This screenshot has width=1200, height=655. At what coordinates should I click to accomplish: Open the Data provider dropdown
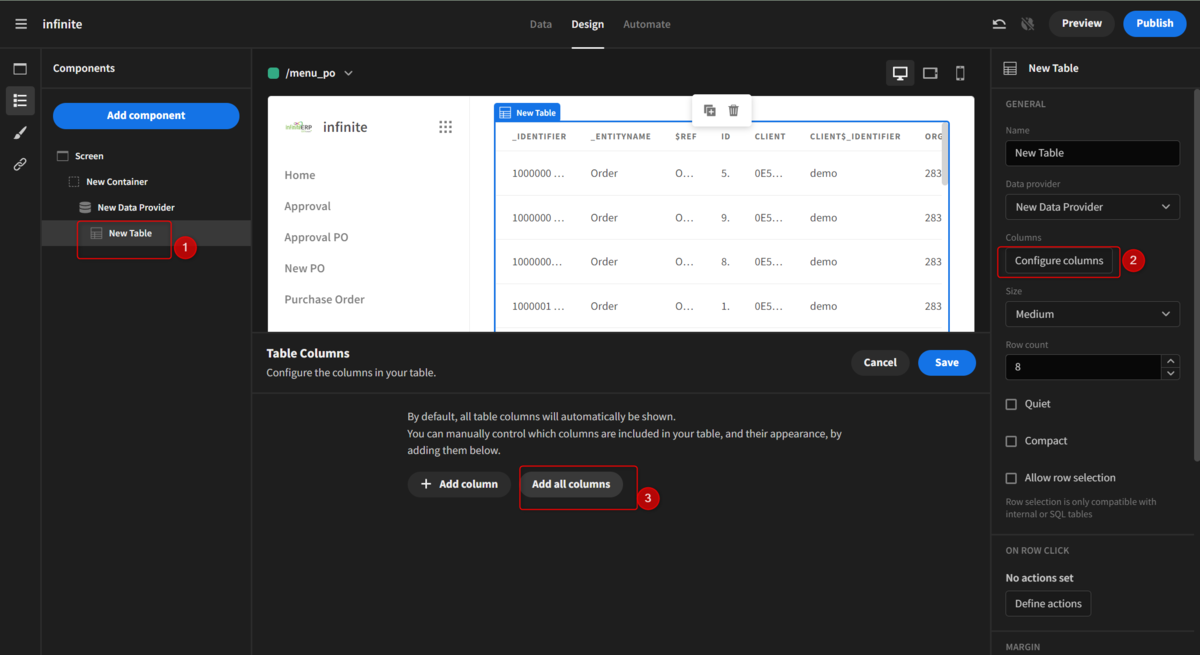[1092, 207]
